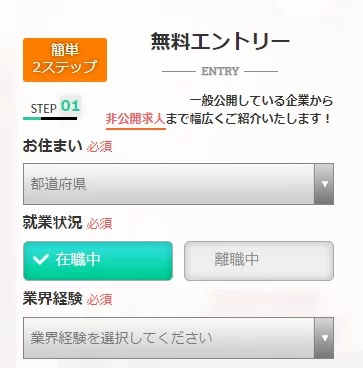Open the 都道府県 prefecture select box
The width and height of the screenshot is (363, 368).
click(178, 184)
